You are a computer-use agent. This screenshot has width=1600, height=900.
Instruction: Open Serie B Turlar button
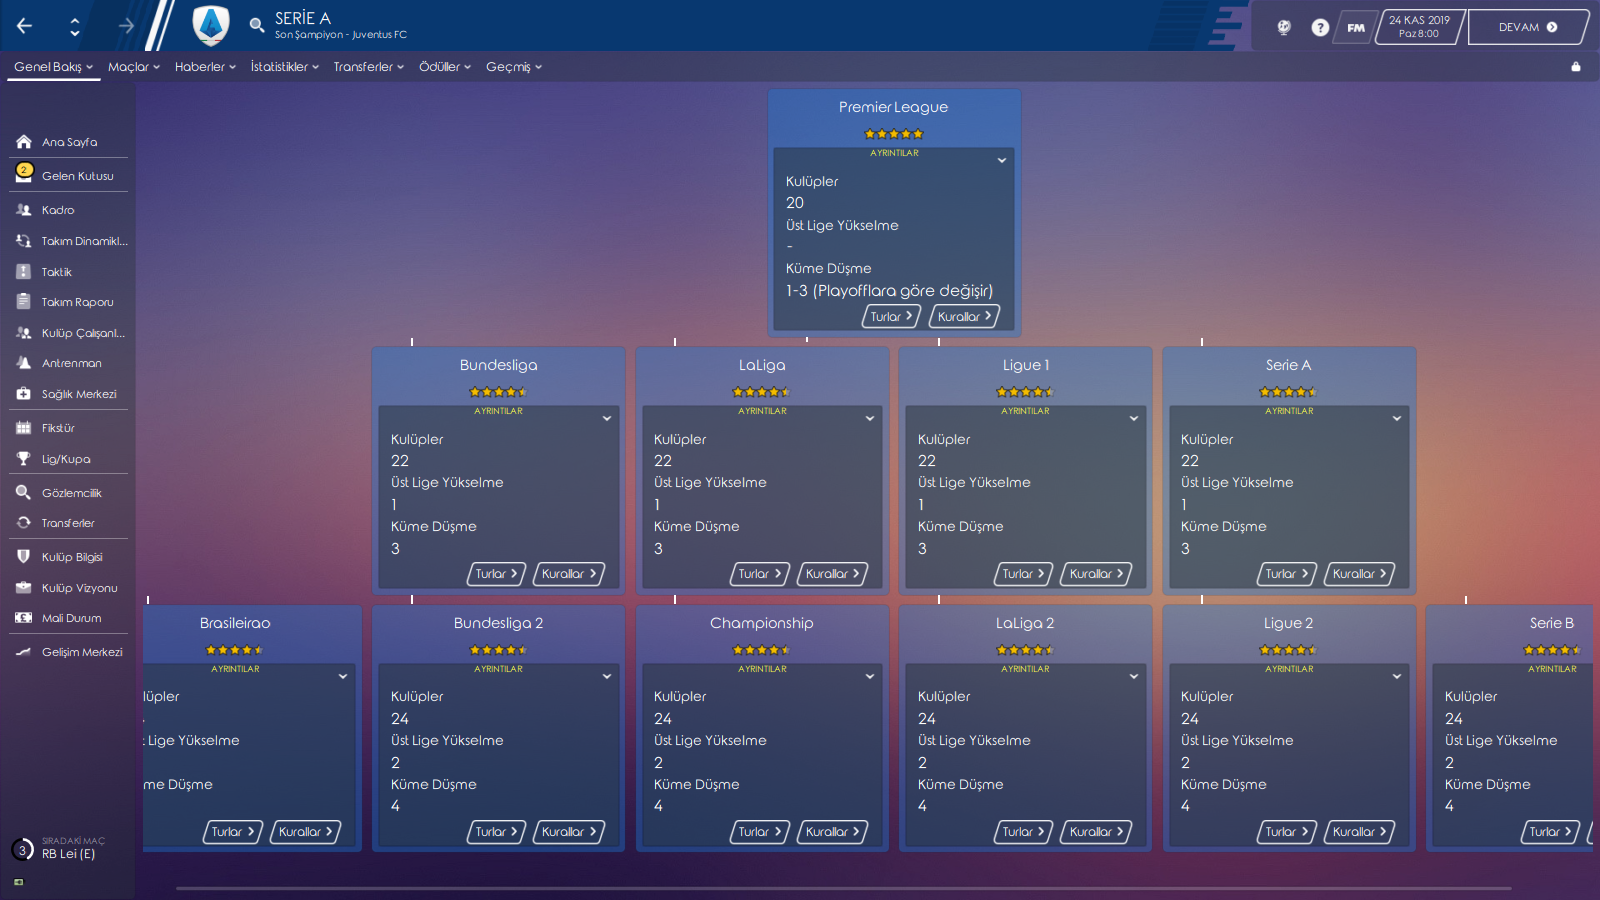click(x=1550, y=832)
